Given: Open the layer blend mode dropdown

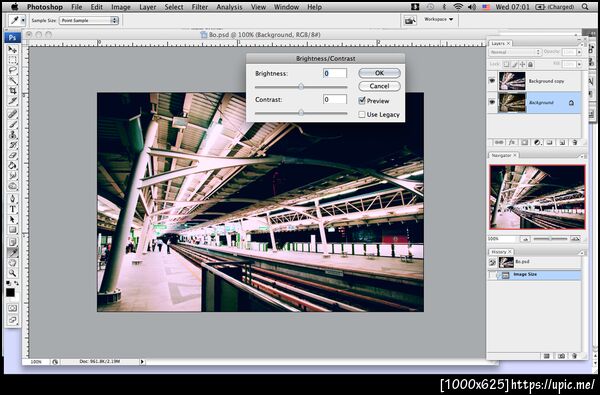Looking at the screenshot, I should pyautogui.click(x=515, y=52).
